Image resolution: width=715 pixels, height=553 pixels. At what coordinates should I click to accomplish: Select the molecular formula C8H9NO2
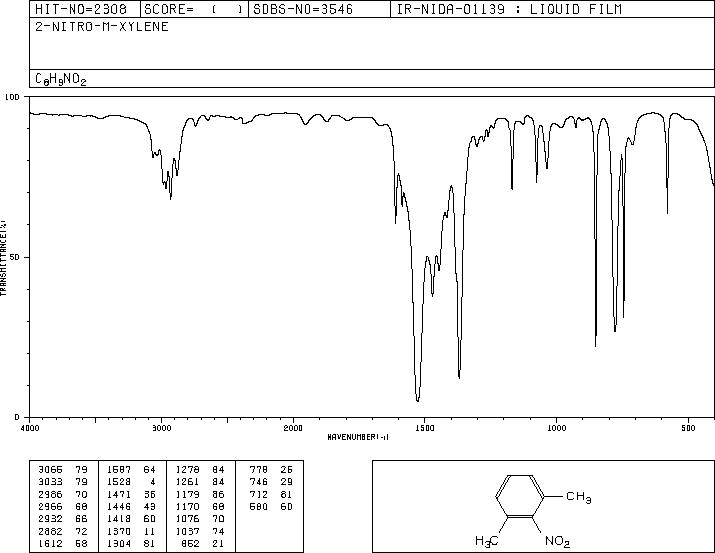click(61, 79)
